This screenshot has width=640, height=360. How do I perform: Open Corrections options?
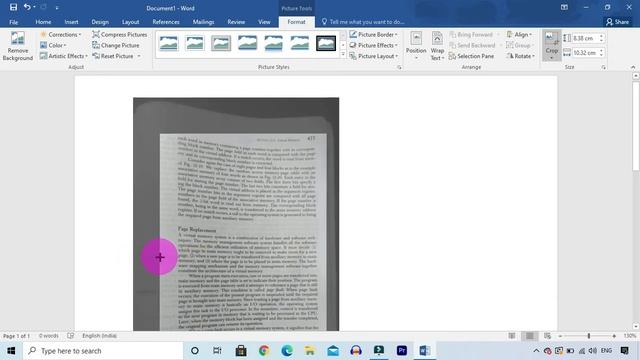point(60,35)
